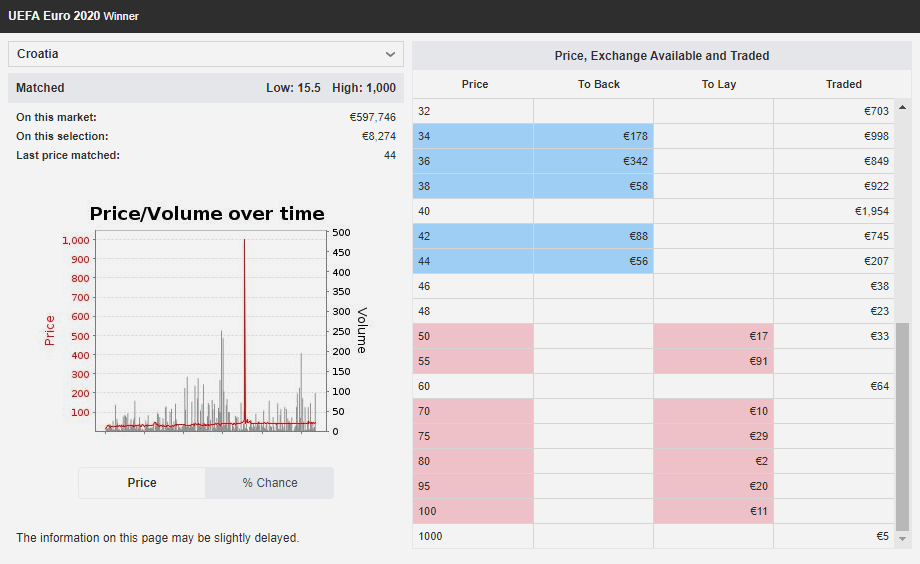The width and height of the screenshot is (920, 564).
Task: Click the price 34 cell
Action: coord(473,136)
